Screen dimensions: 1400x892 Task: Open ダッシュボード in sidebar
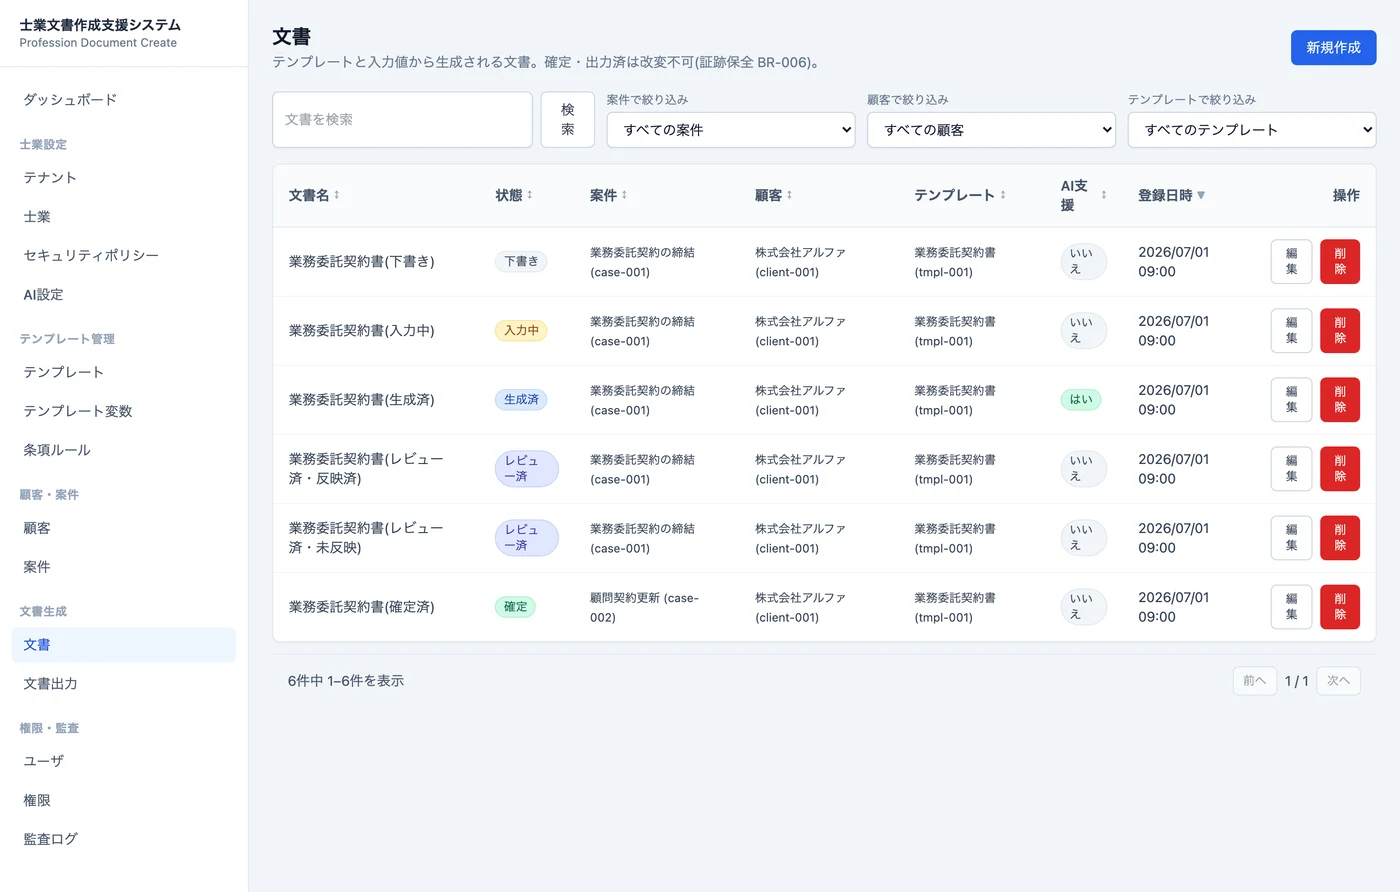(124, 100)
